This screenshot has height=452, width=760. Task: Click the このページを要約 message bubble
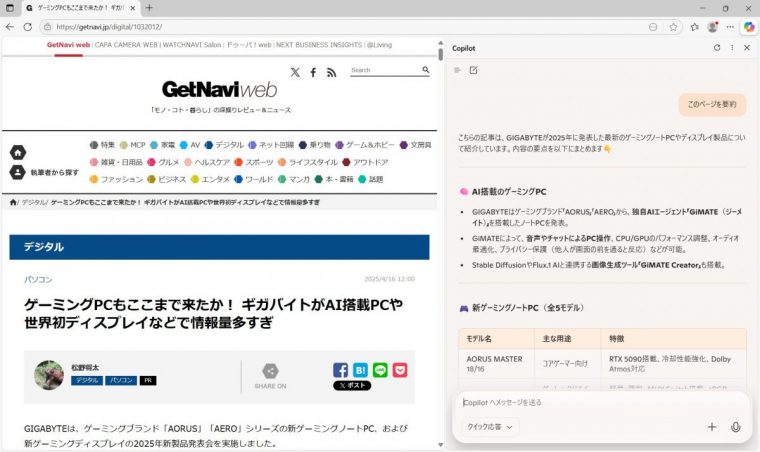click(712, 104)
